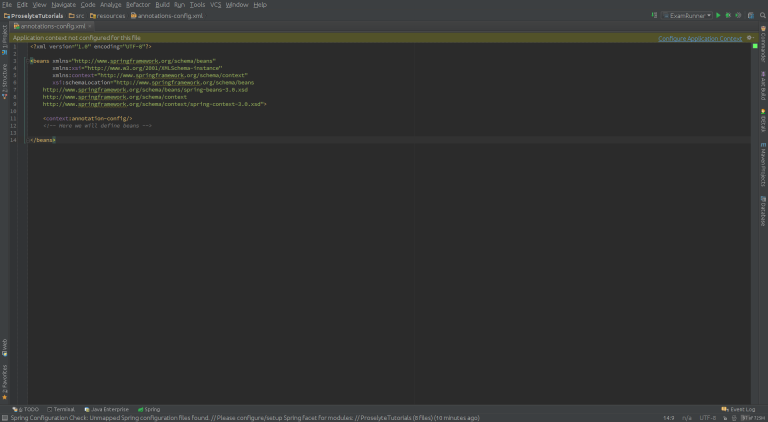
Task: Run ExamRunner with the green play button
Action: point(717,15)
